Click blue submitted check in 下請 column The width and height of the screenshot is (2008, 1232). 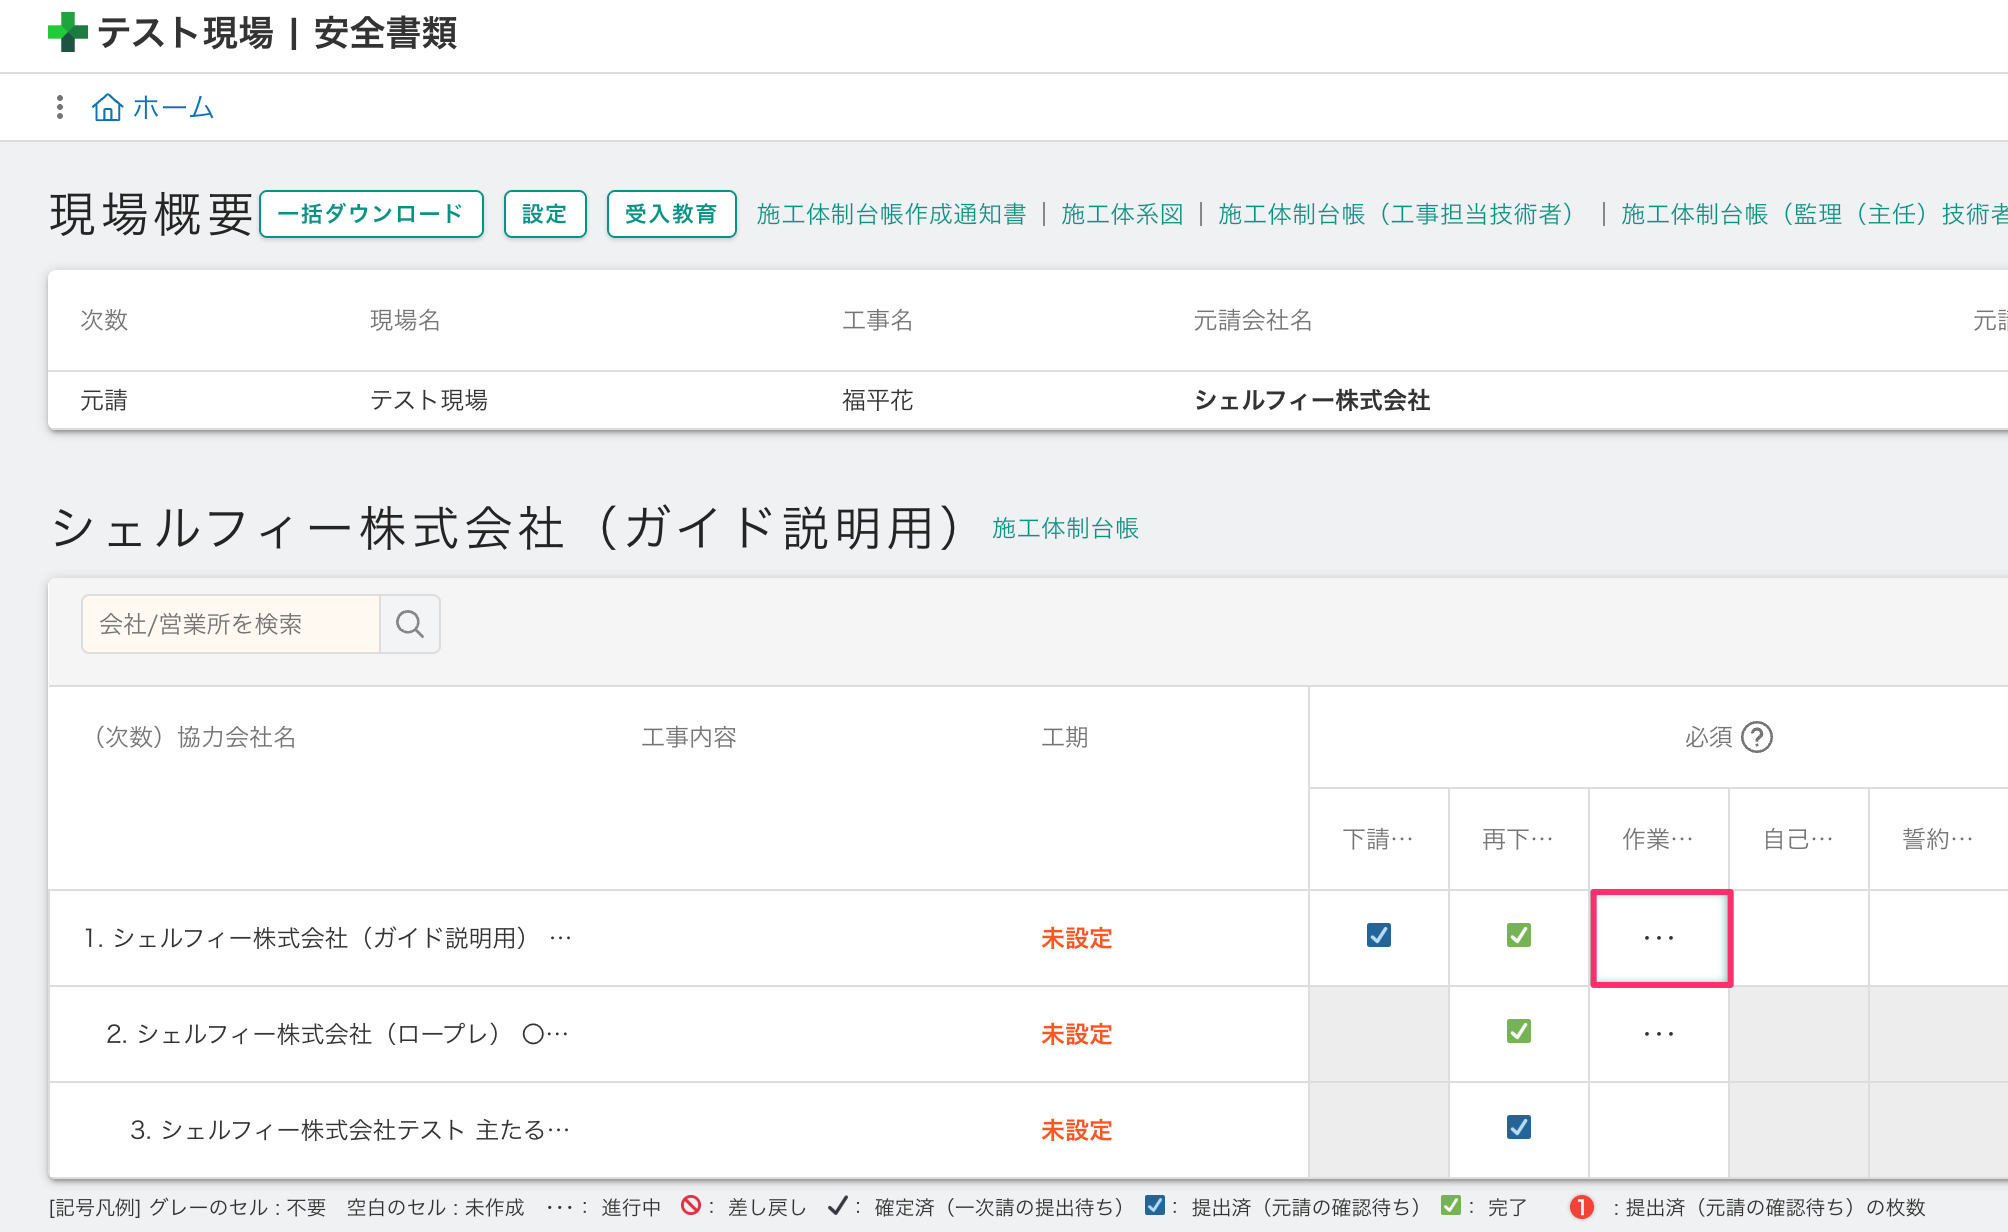click(1378, 935)
